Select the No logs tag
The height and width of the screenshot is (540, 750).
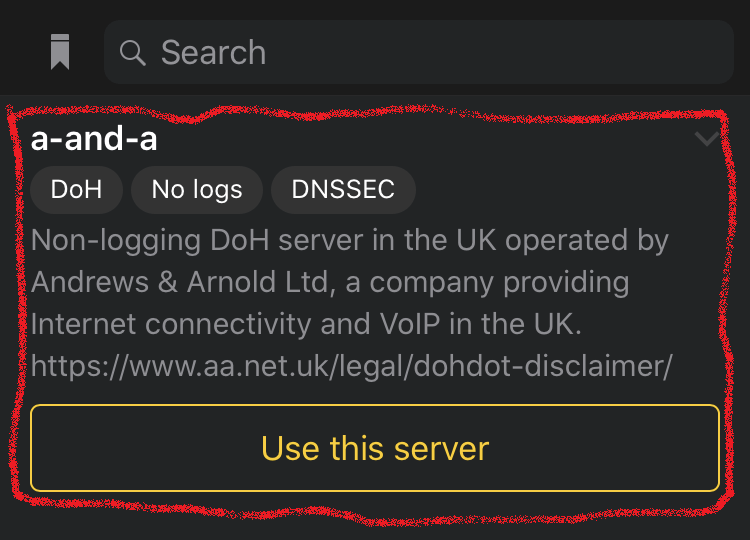(197, 189)
